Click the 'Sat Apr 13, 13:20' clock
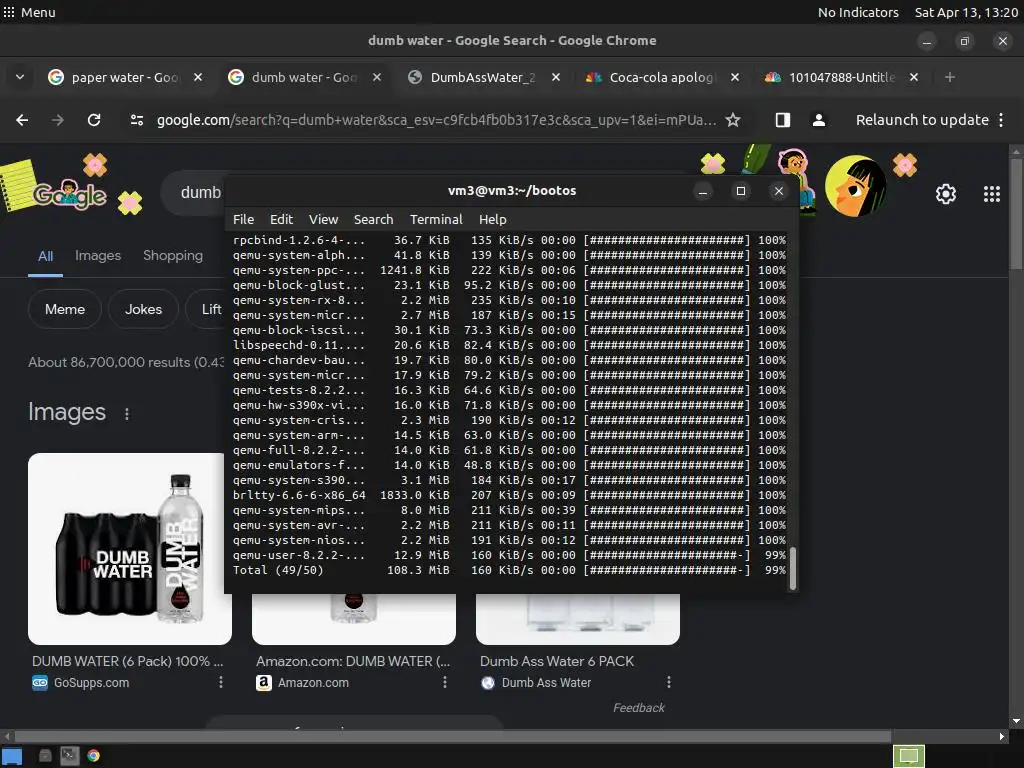Image resolution: width=1024 pixels, height=768 pixels. click(966, 12)
